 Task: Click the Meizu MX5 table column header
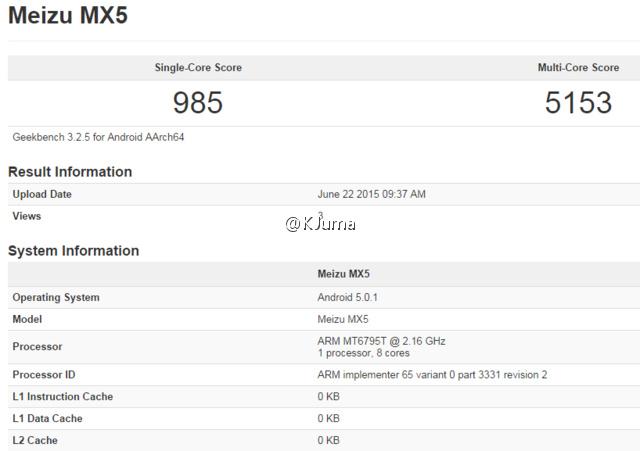point(343,274)
